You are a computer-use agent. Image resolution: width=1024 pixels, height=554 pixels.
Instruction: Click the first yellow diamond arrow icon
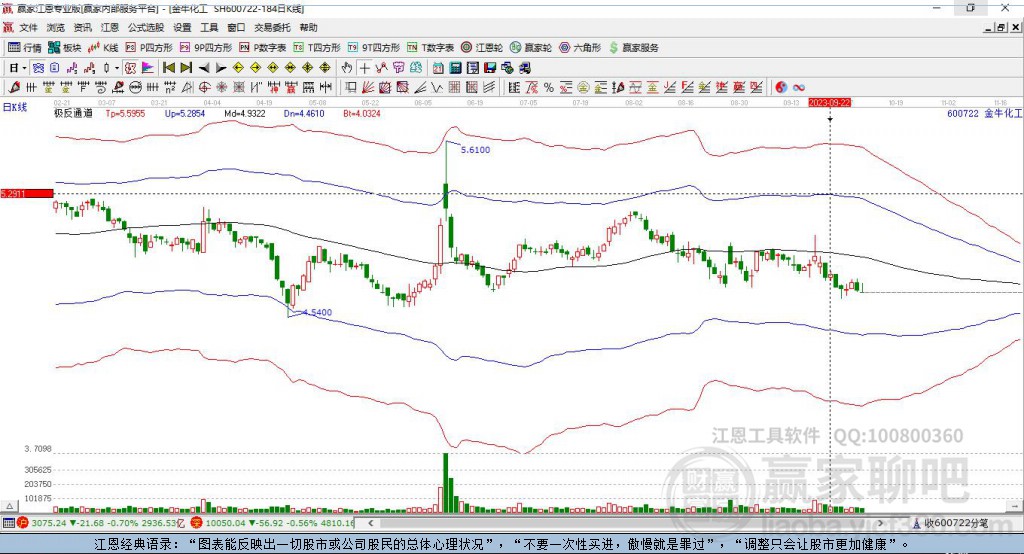coord(238,68)
